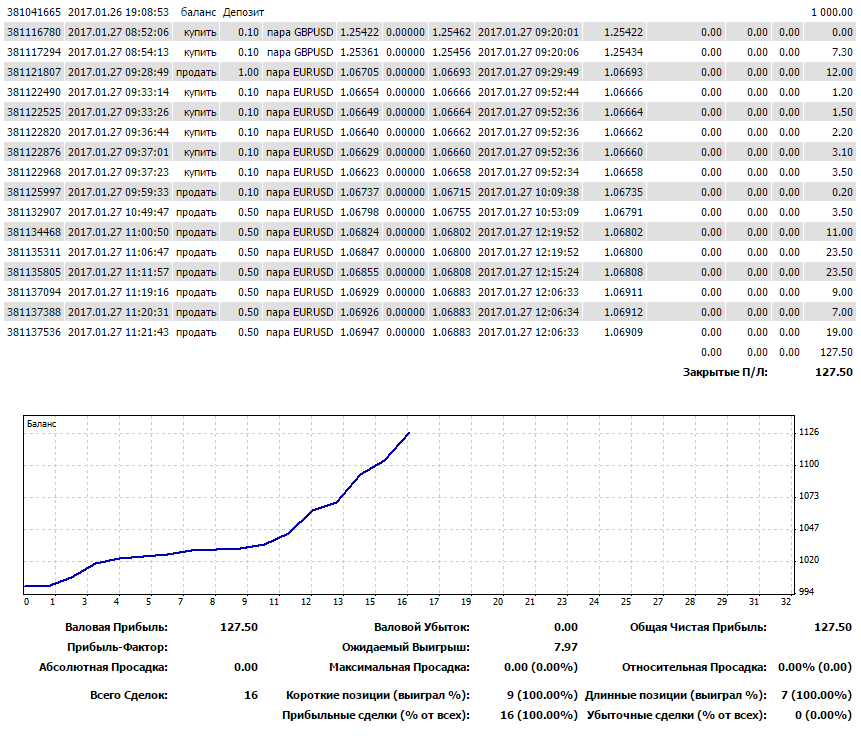Click open price 1.06824
The image size is (861, 739).
point(359,232)
